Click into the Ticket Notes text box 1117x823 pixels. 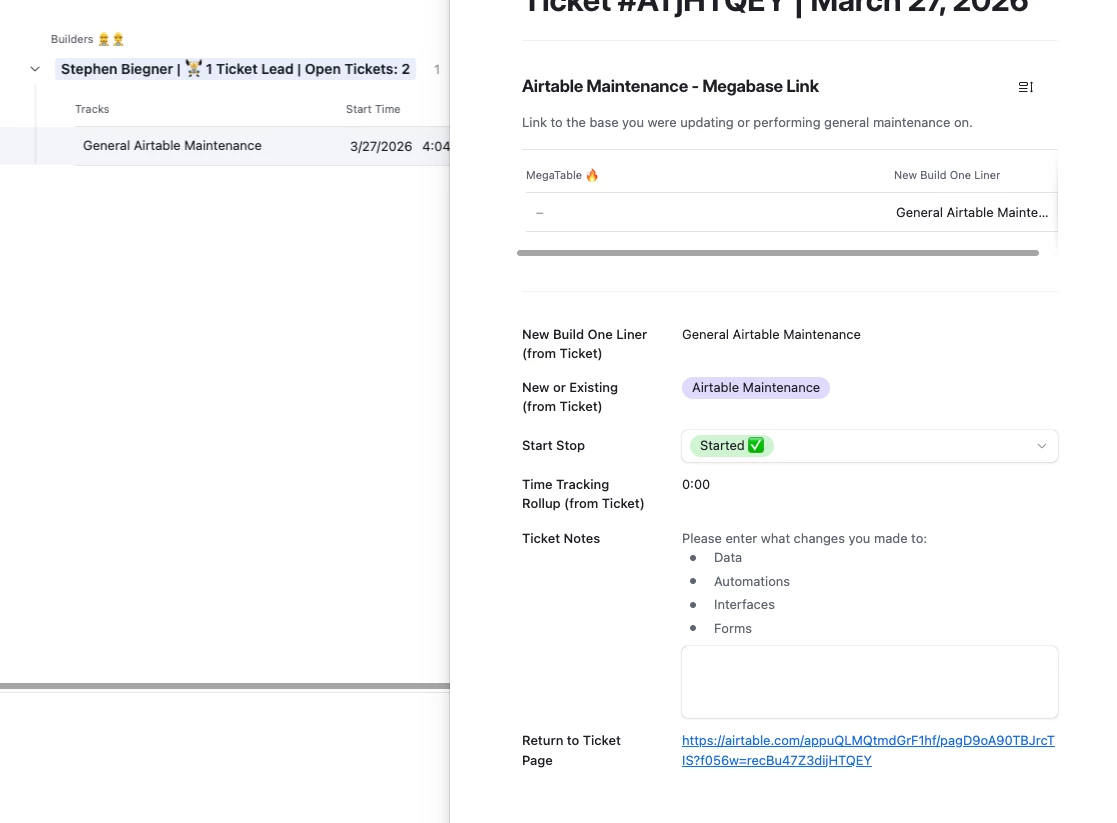[x=870, y=682]
